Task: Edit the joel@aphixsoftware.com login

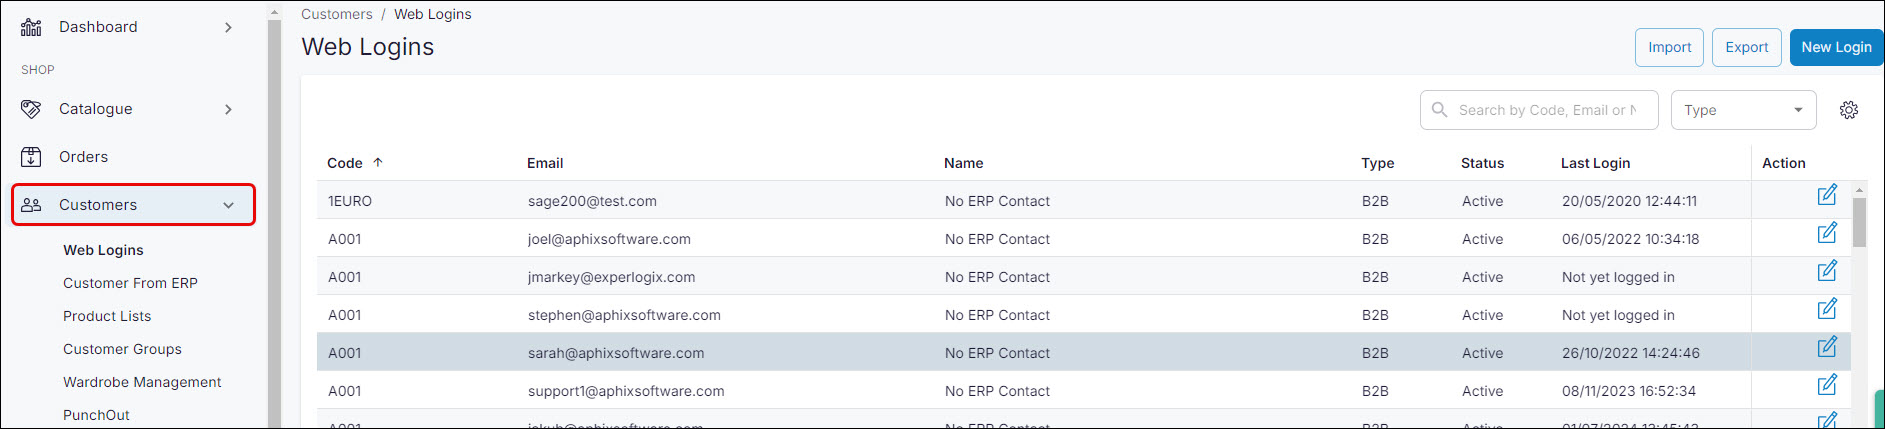Action: tap(1827, 233)
